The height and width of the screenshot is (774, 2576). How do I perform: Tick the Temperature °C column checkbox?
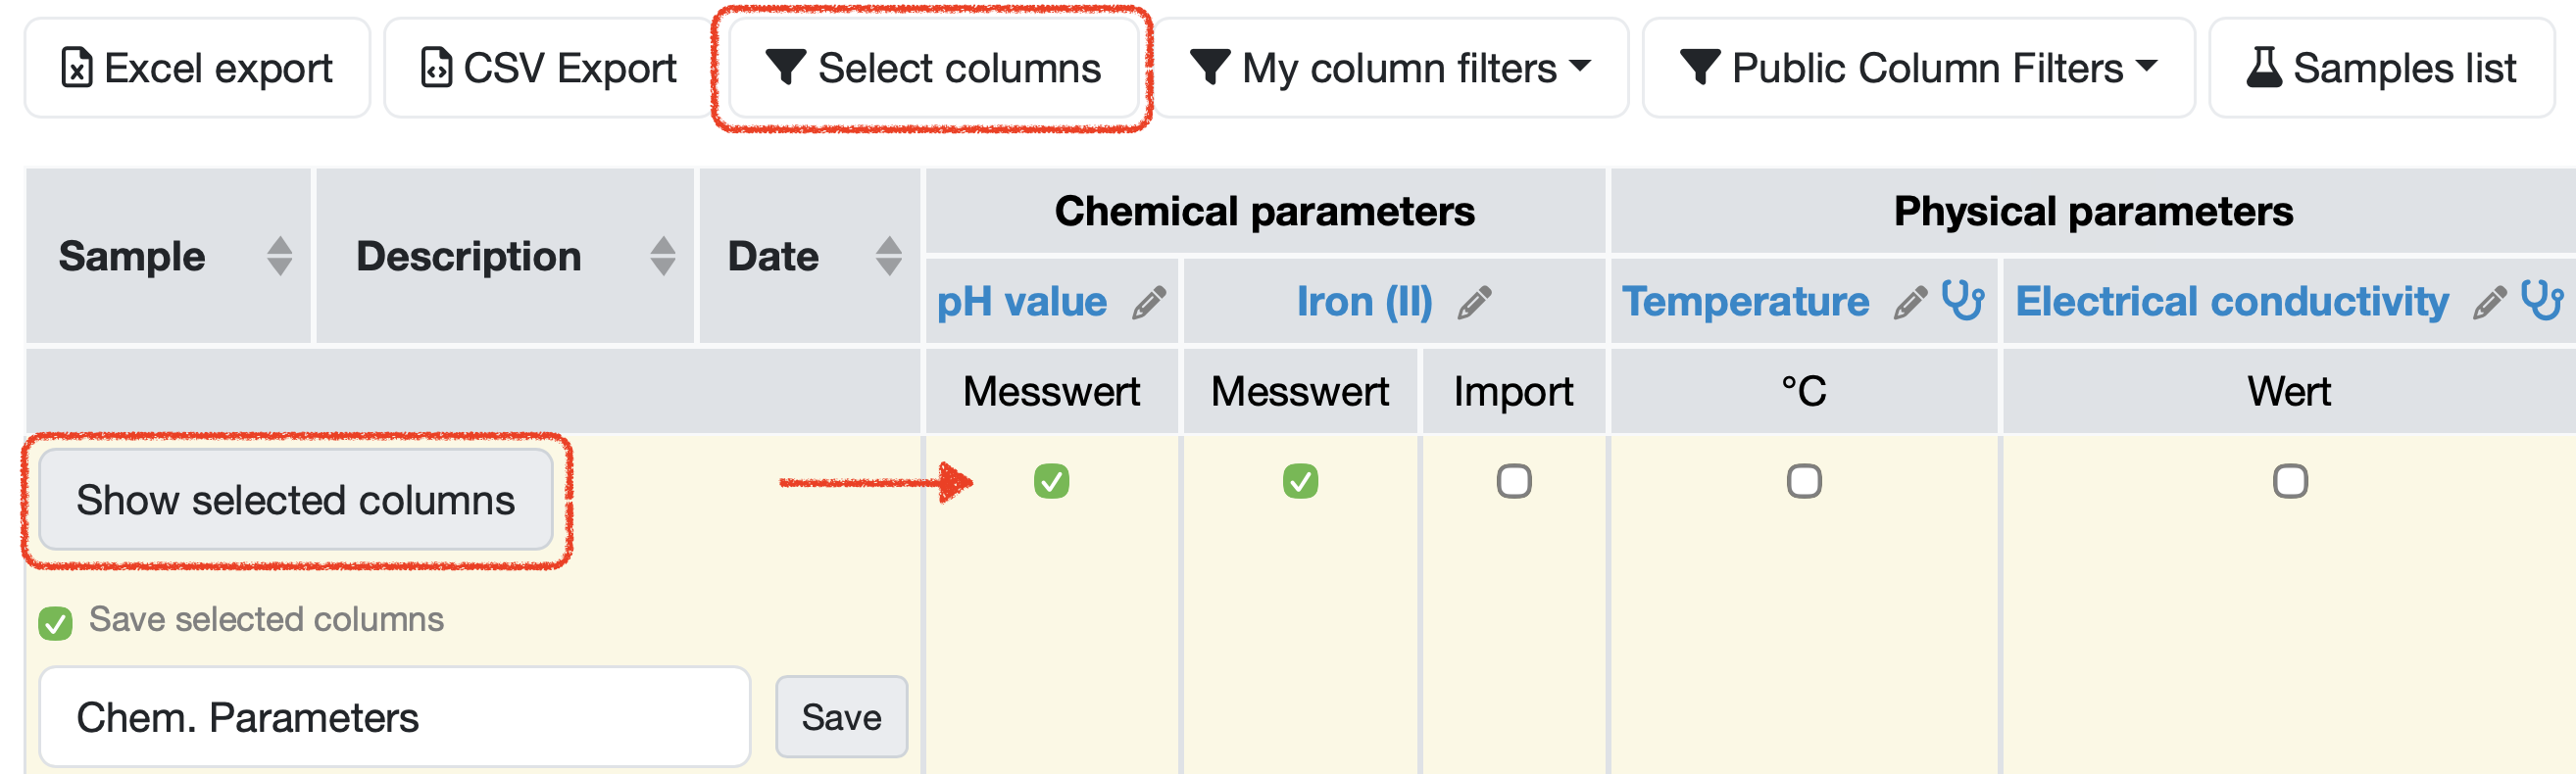click(1804, 481)
